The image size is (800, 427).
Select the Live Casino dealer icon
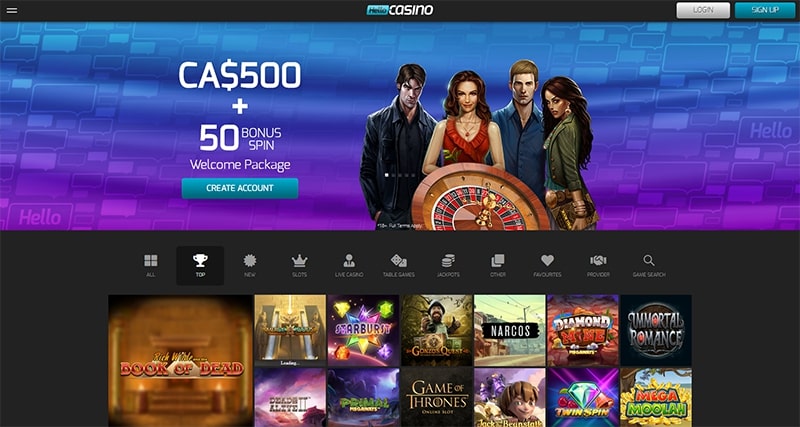349,261
